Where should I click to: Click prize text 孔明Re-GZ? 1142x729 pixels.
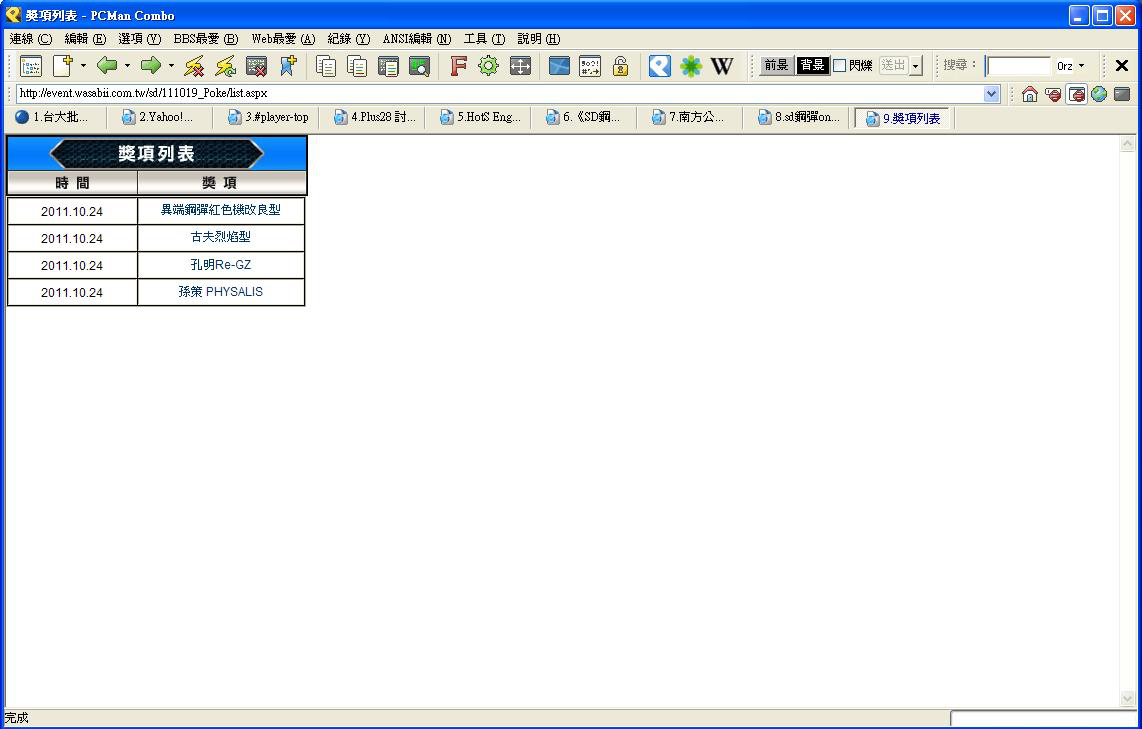(x=221, y=264)
